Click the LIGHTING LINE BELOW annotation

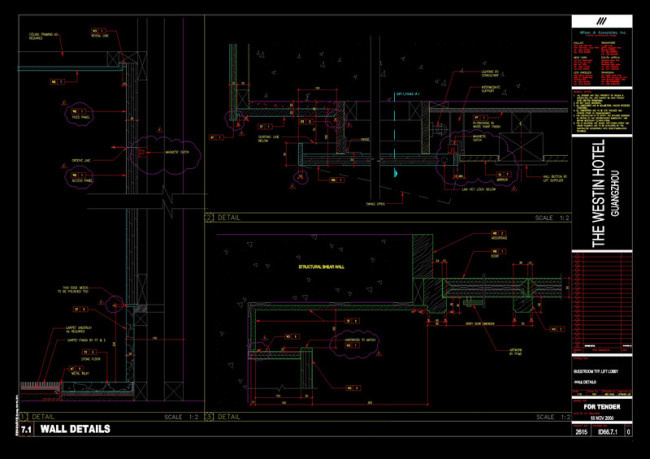269,138
